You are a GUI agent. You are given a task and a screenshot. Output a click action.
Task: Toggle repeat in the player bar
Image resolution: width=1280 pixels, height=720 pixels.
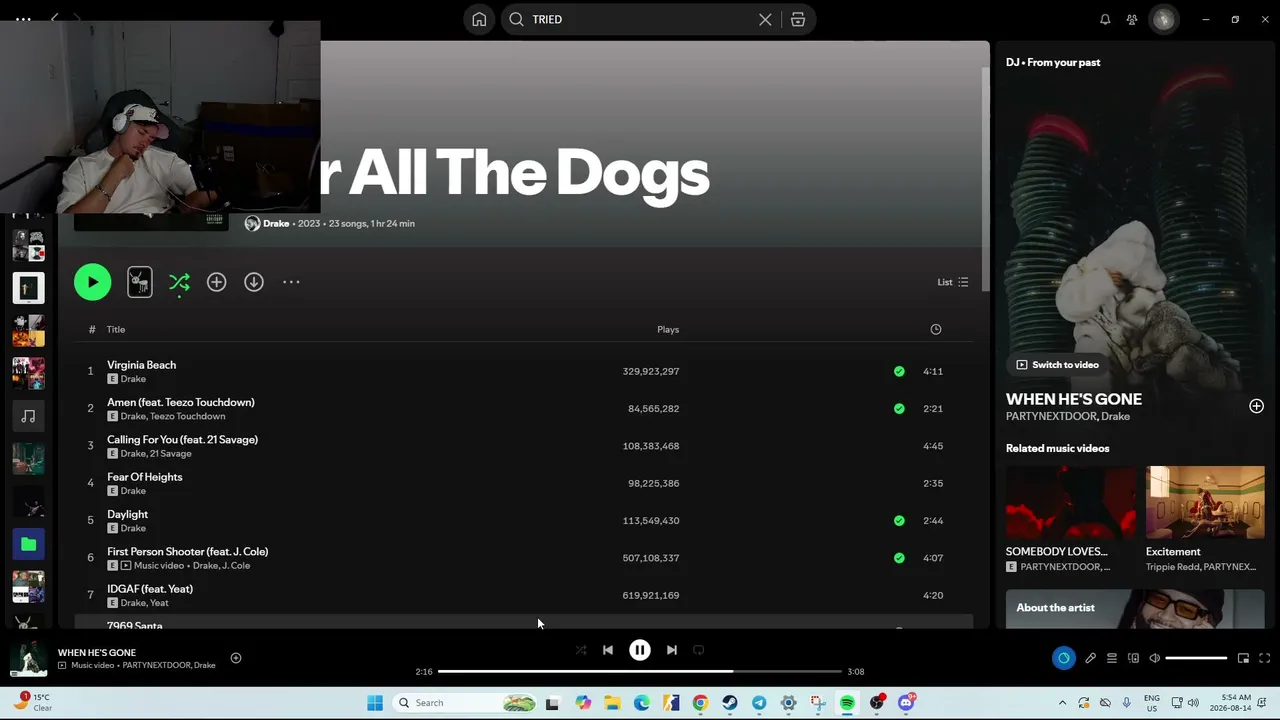tap(699, 650)
